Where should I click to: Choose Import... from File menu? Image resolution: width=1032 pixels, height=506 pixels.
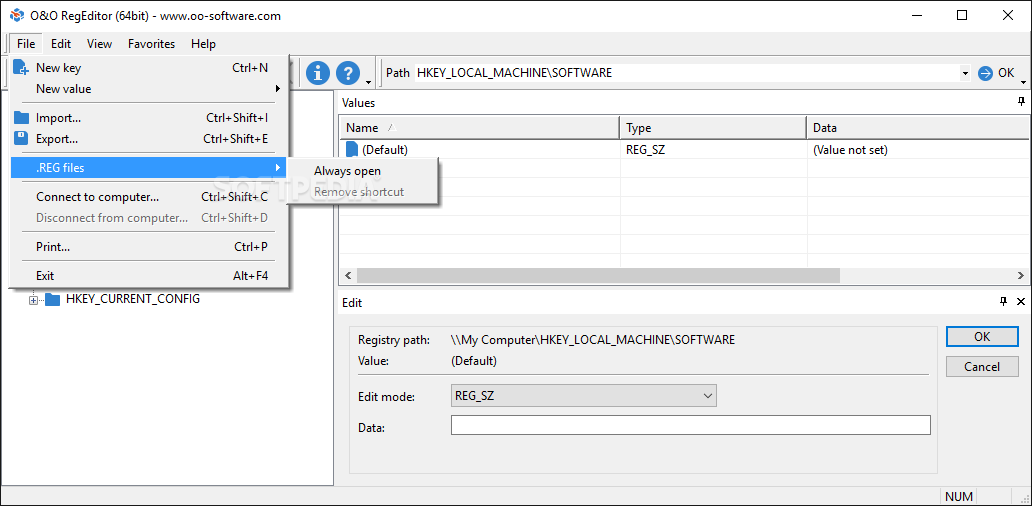[x=149, y=118]
